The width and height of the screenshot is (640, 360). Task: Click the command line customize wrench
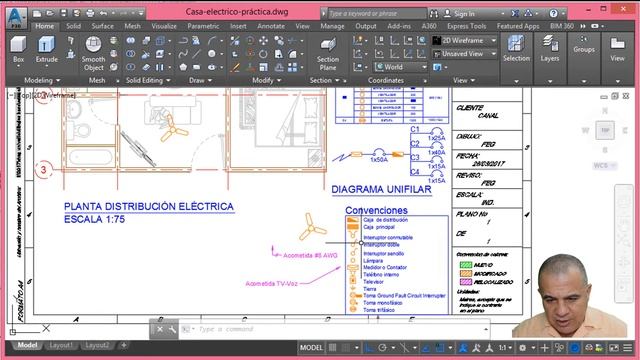tap(172, 329)
